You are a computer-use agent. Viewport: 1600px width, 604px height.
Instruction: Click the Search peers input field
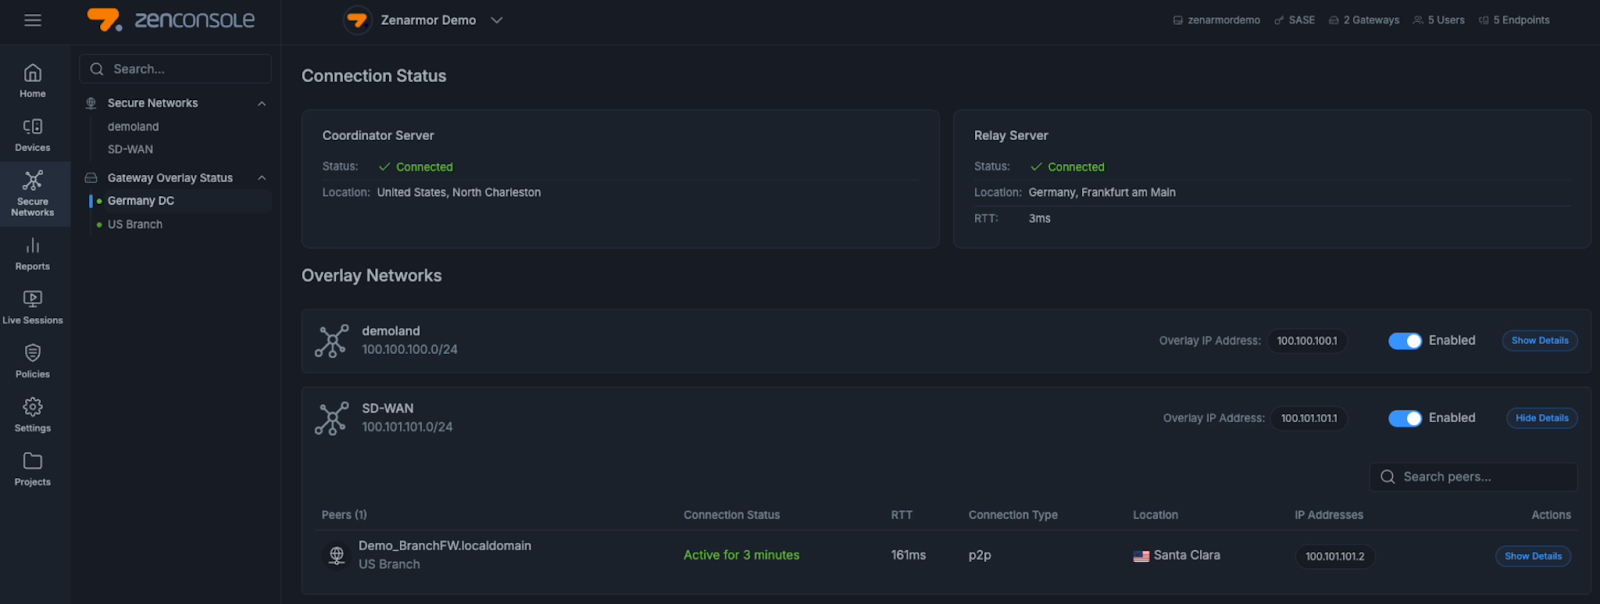click(1475, 477)
